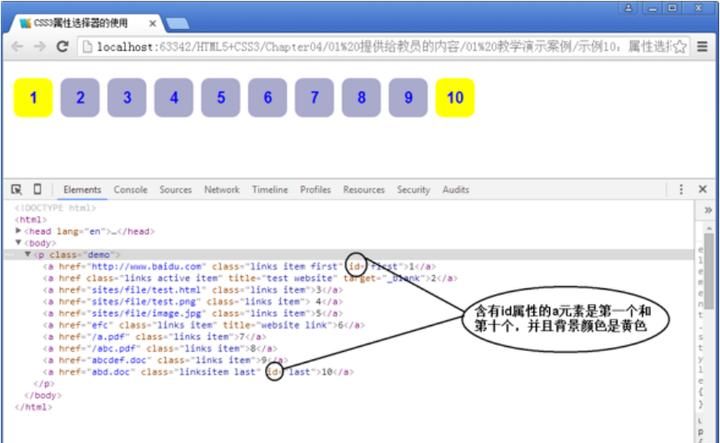Screen dimensions: 720x443
Task: Expand the DevTools sidebar with double chevron
Action: click(x=708, y=210)
